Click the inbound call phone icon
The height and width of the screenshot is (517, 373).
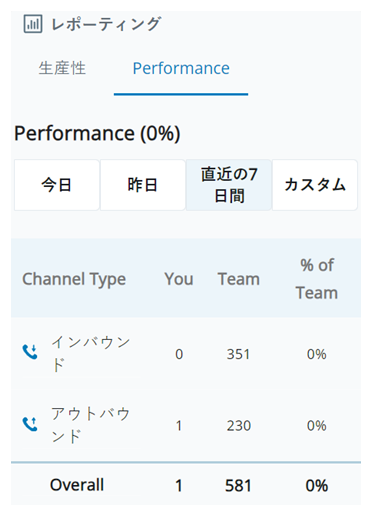click(30, 352)
